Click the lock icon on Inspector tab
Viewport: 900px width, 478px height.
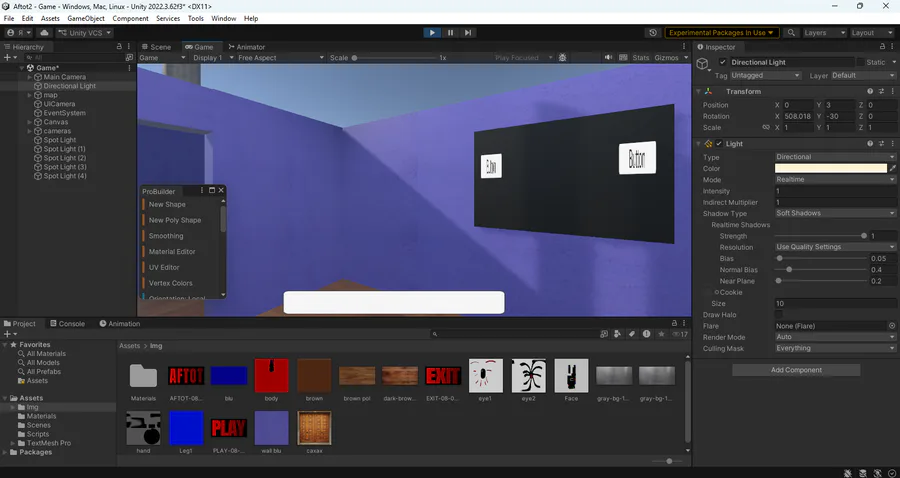pyautogui.click(x=882, y=46)
